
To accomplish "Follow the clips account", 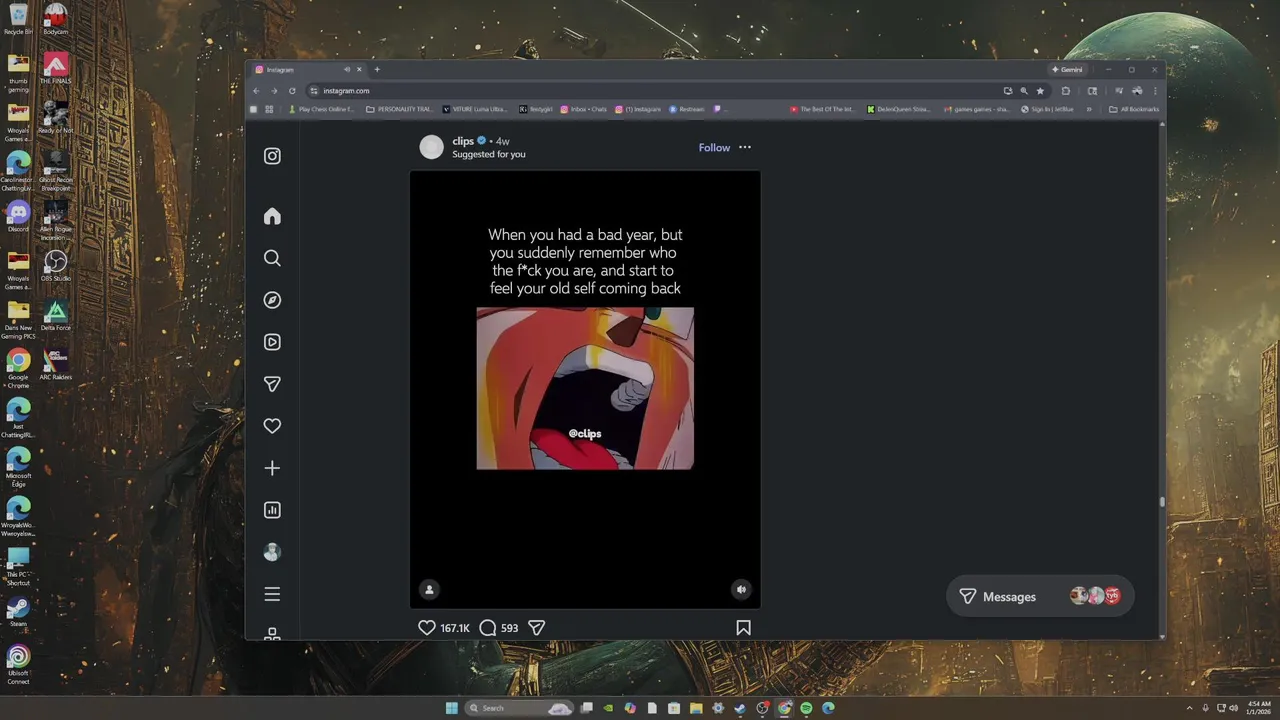I will pyautogui.click(x=714, y=148).
